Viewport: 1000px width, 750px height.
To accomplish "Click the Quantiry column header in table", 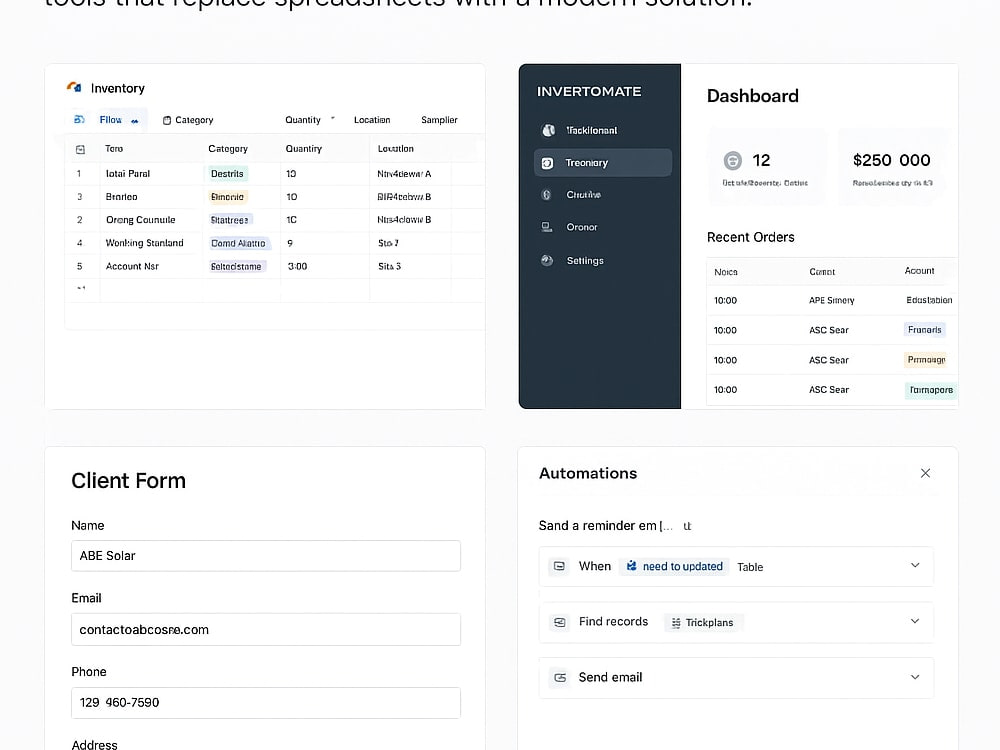I will click(x=304, y=149).
